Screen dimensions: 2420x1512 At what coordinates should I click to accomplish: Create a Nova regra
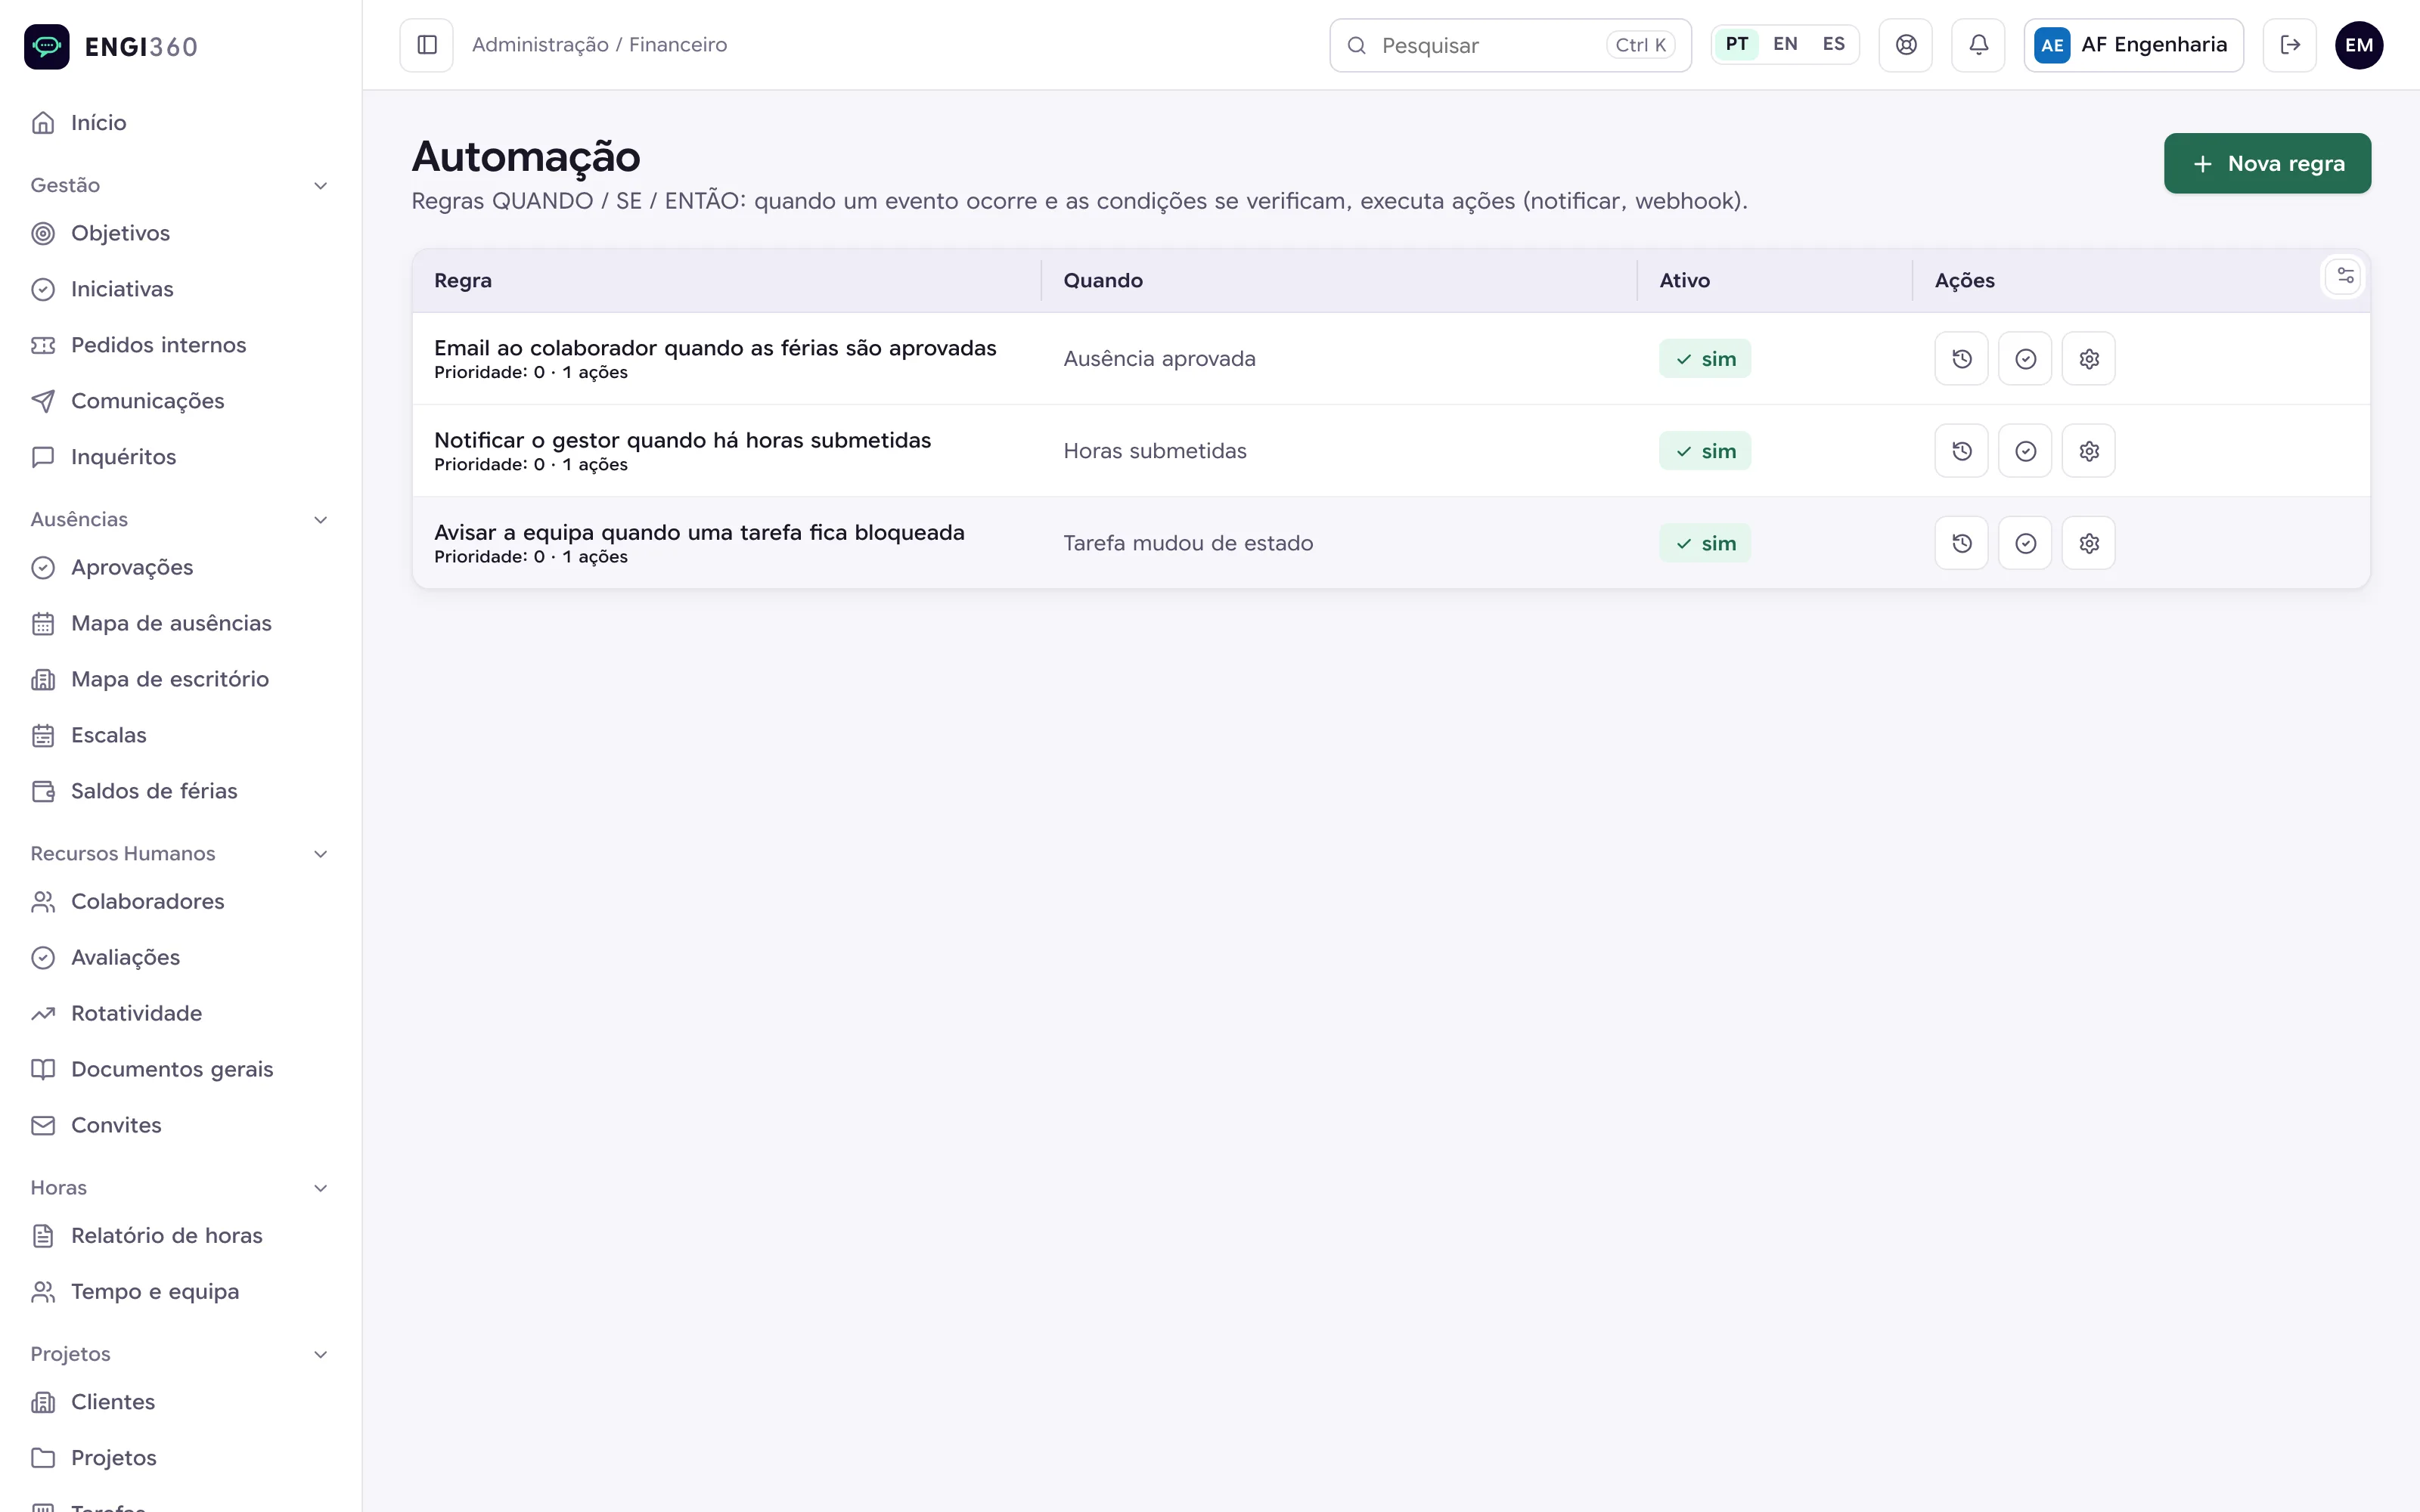point(2267,163)
